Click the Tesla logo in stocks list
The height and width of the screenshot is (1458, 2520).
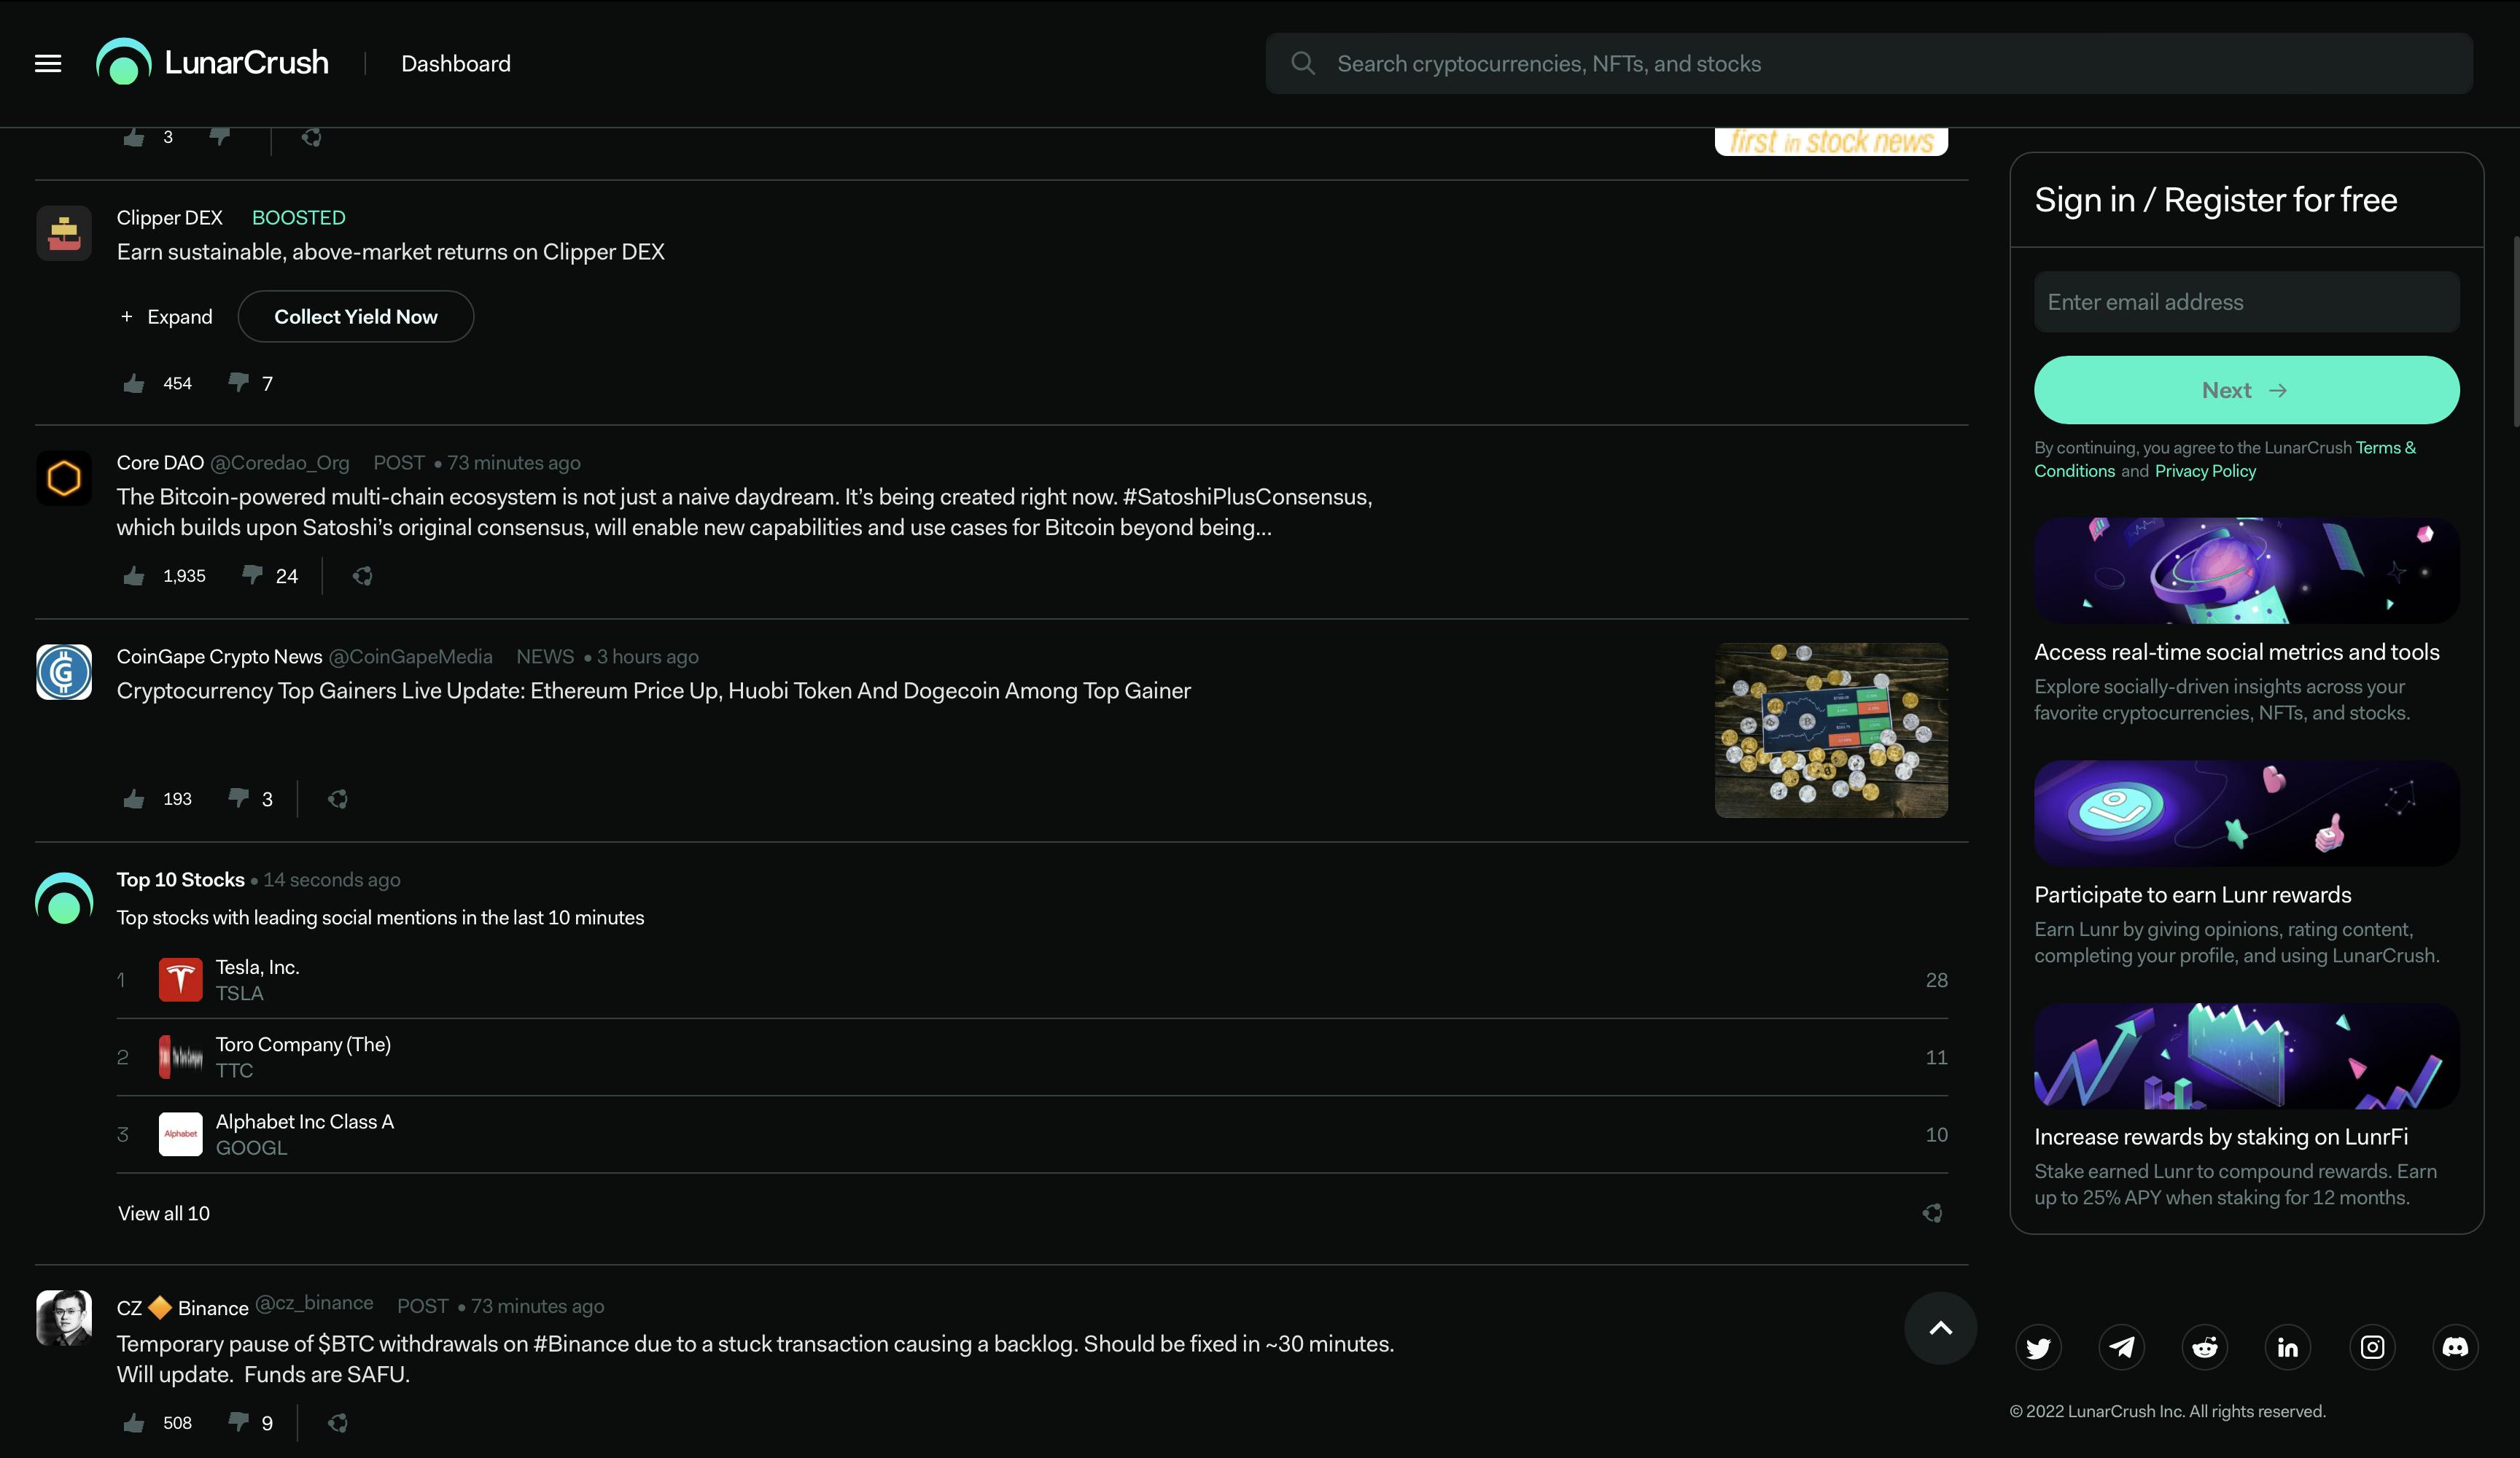coord(180,980)
